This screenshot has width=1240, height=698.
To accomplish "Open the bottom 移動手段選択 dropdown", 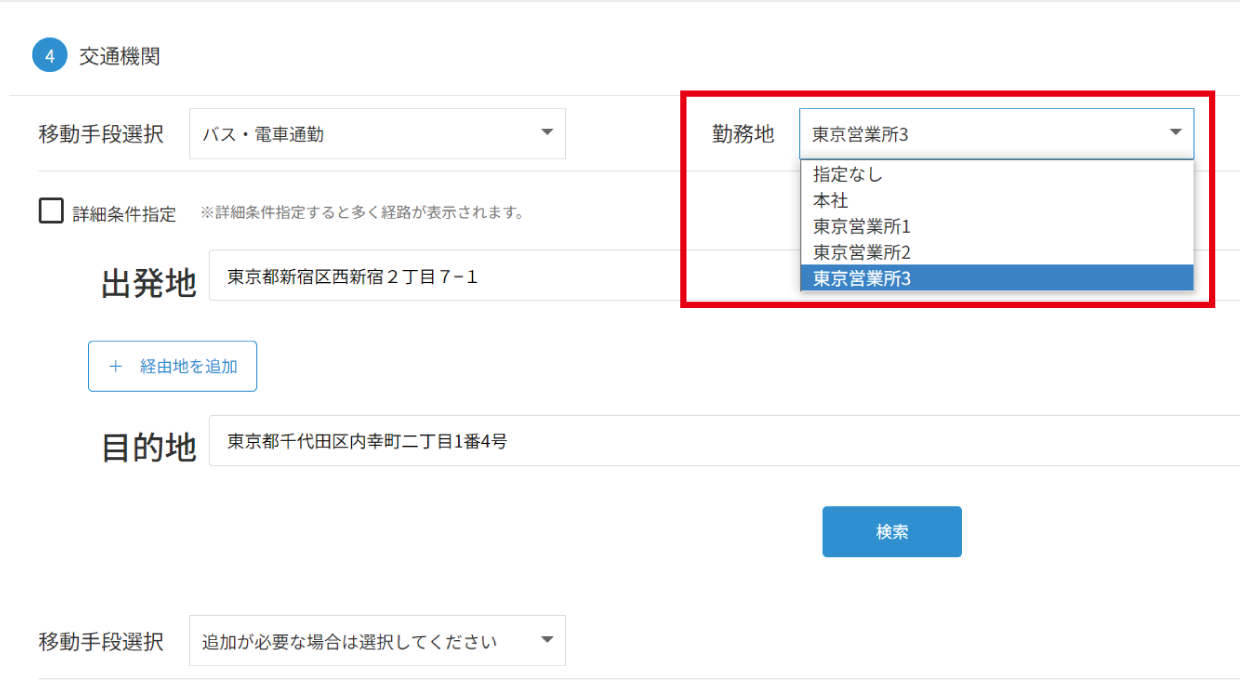I will click(x=377, y=640).
